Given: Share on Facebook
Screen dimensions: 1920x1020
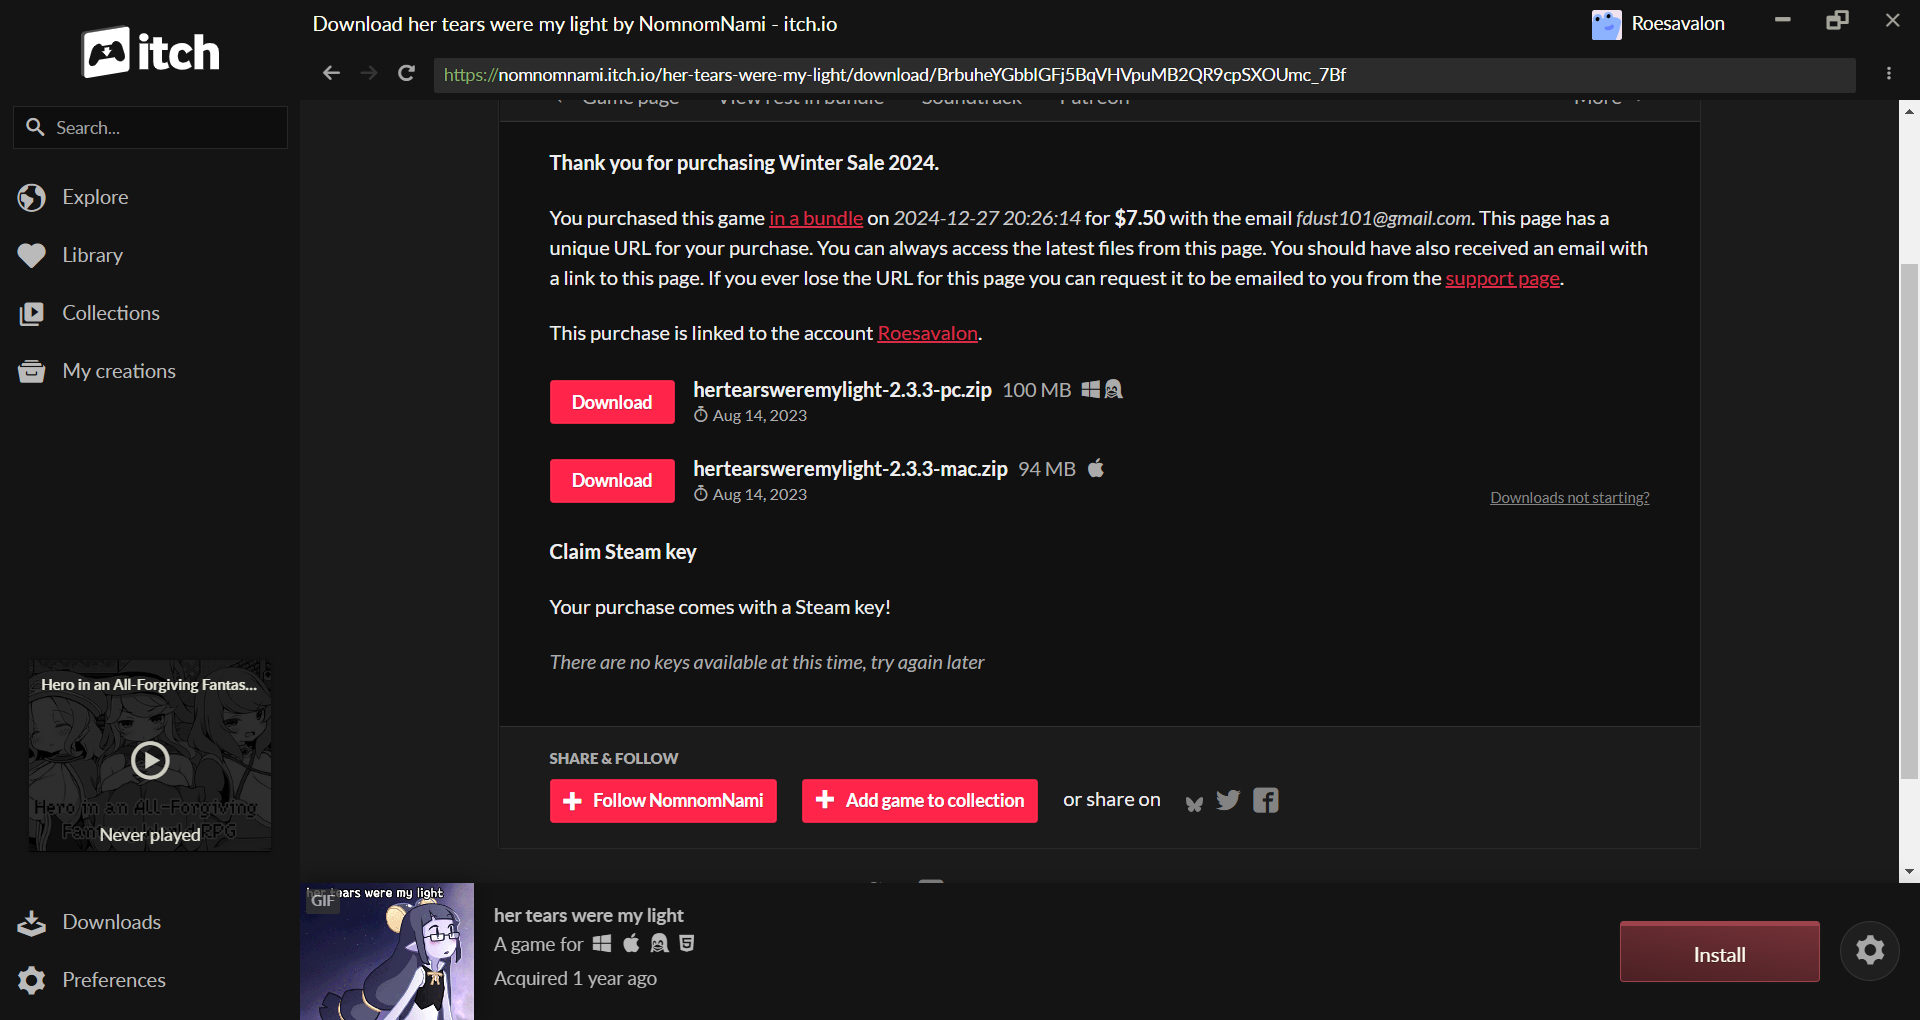Looking at the screenshot, I should click(1266, 800).
